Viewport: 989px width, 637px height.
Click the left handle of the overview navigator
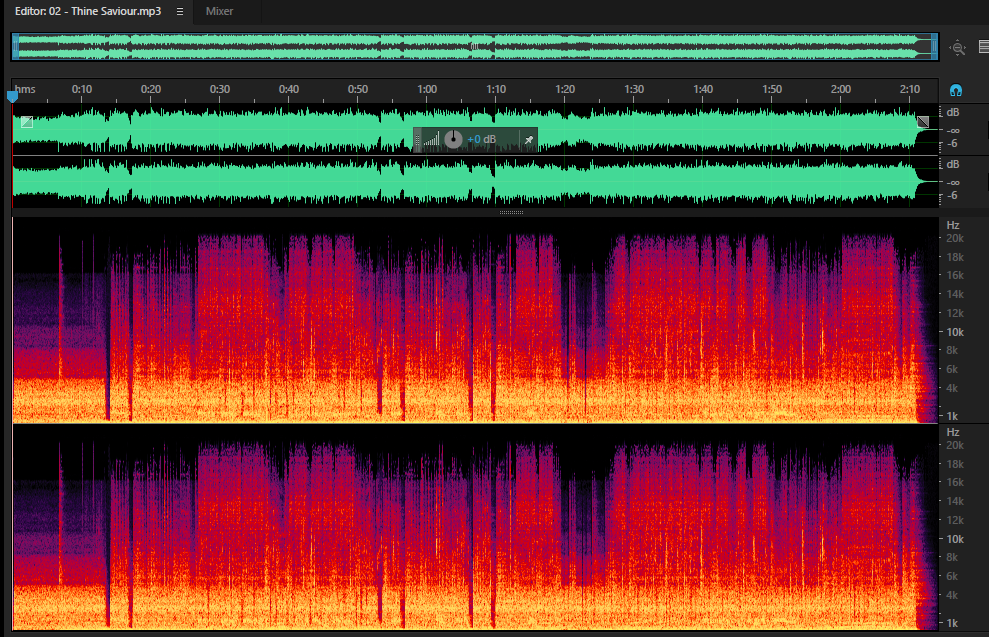click(15, 47)
